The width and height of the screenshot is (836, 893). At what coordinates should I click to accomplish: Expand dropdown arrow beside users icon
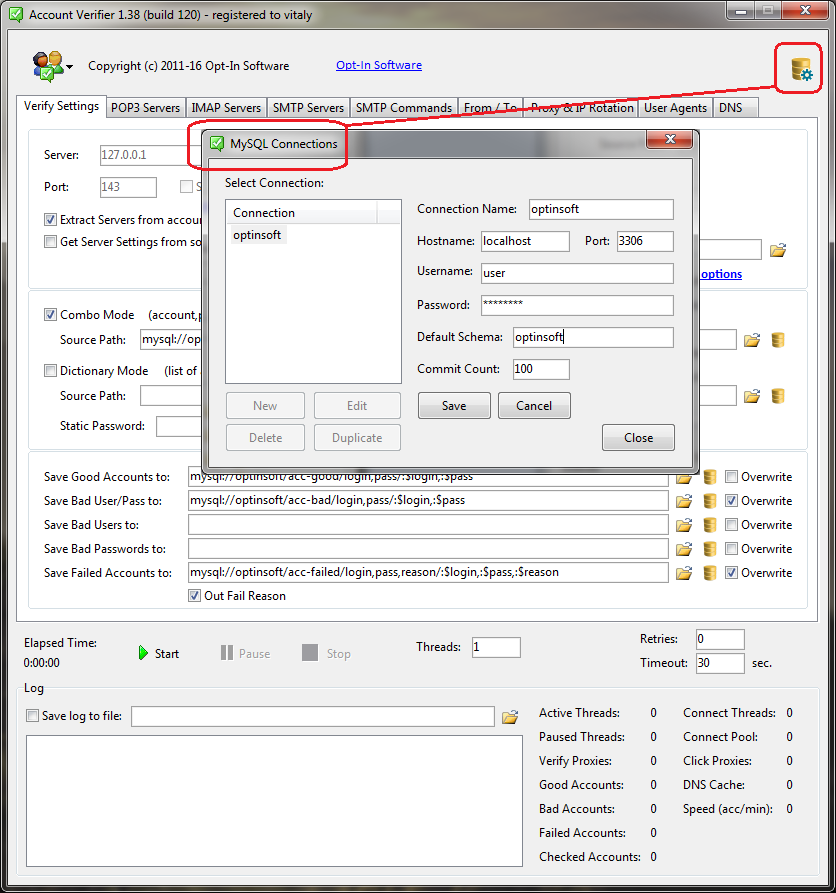click(70, 68)
